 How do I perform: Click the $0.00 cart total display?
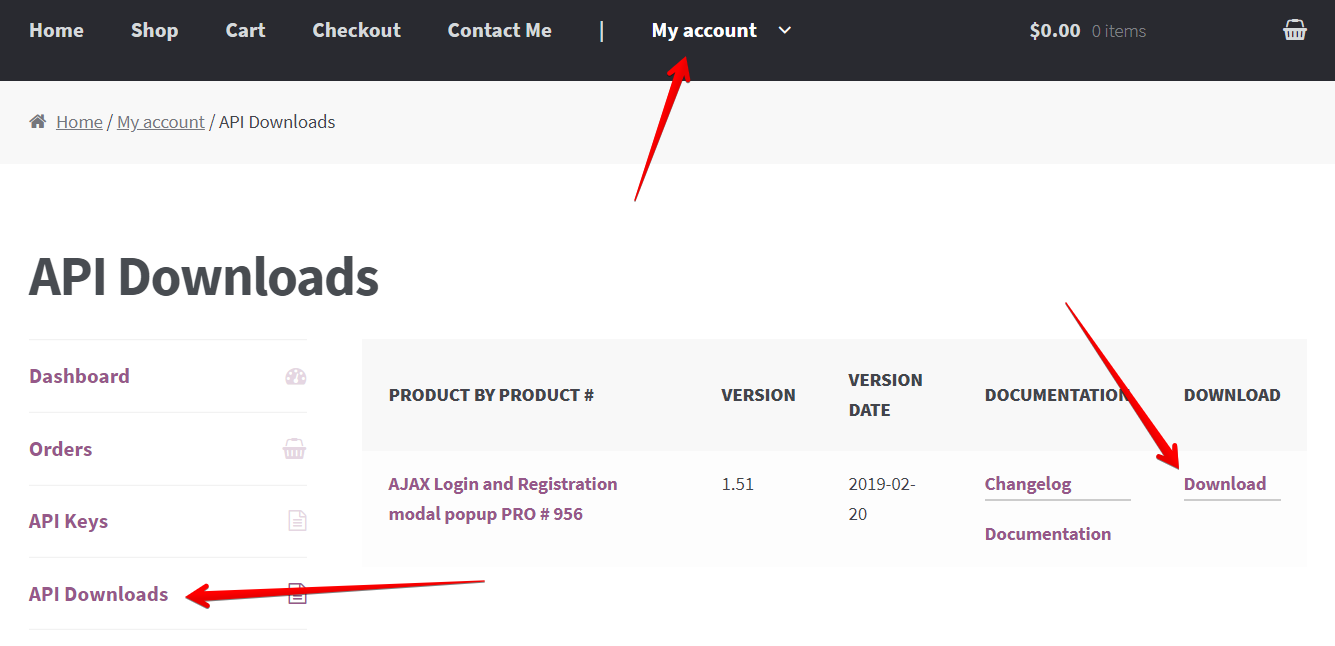(1054, 30)
